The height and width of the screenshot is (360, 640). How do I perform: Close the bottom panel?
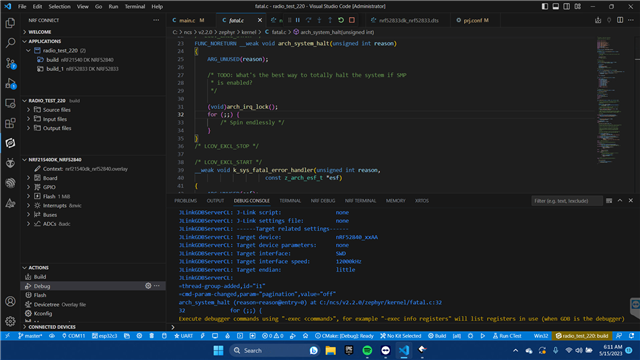631,200
